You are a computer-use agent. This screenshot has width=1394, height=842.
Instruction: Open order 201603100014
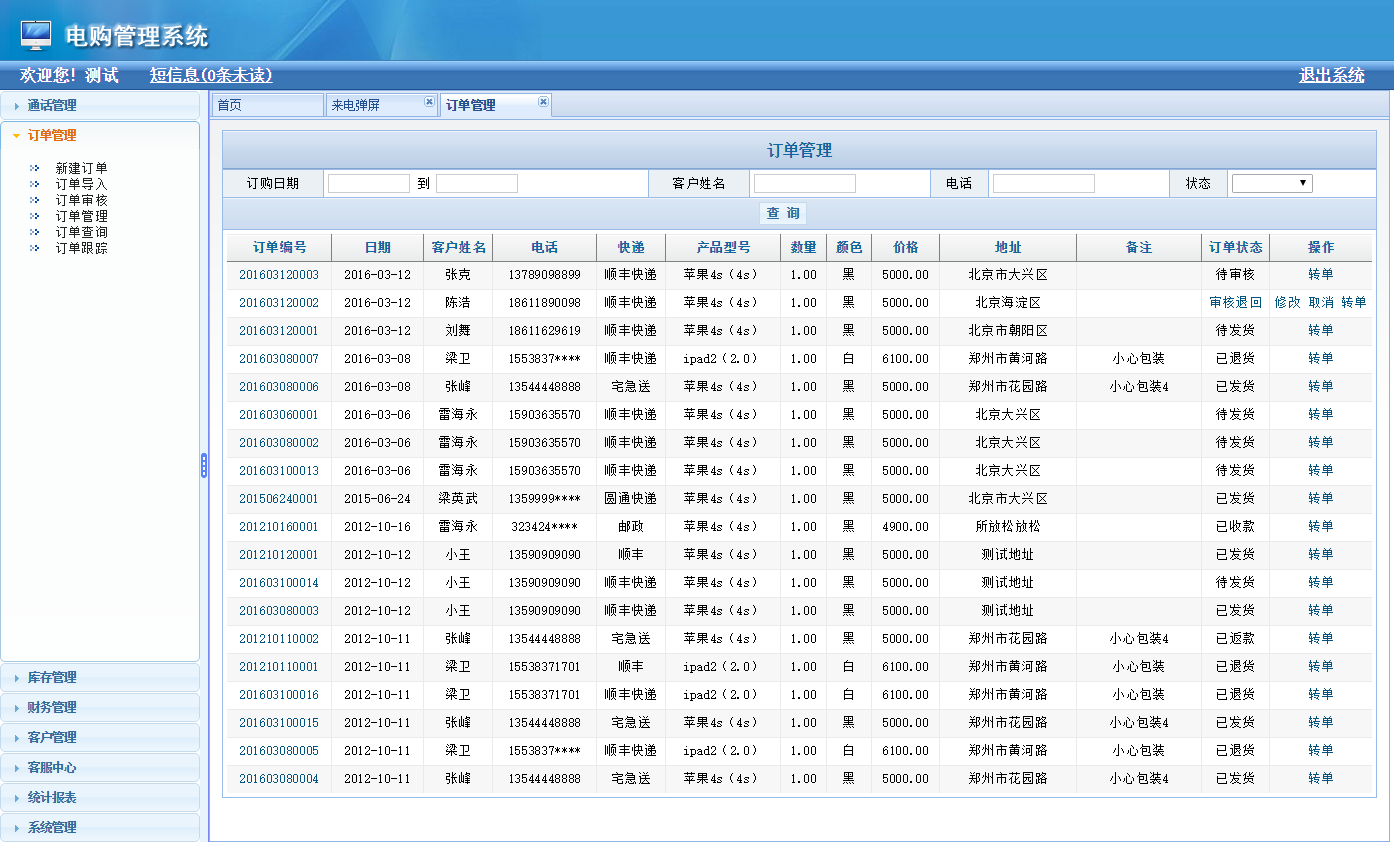coord(279,583)
